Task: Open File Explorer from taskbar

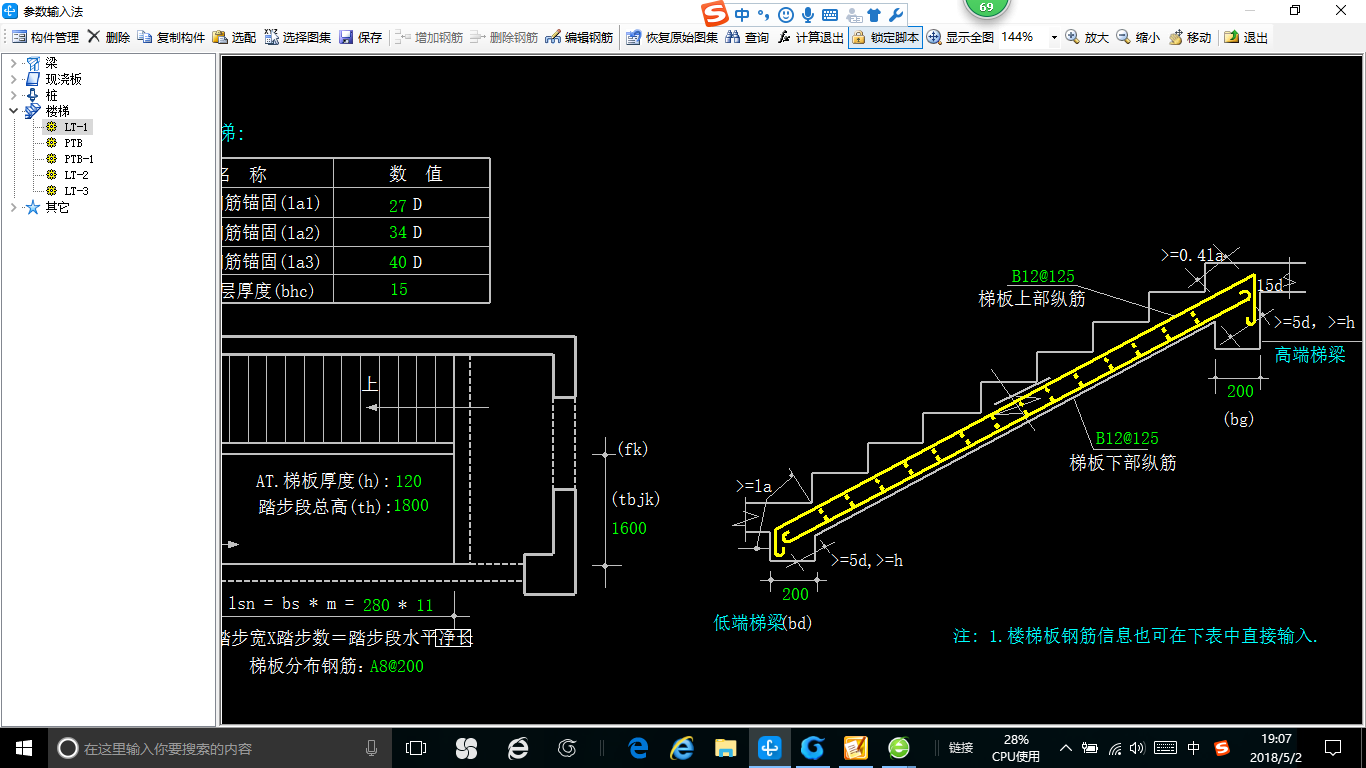Action: click(726, 747)
